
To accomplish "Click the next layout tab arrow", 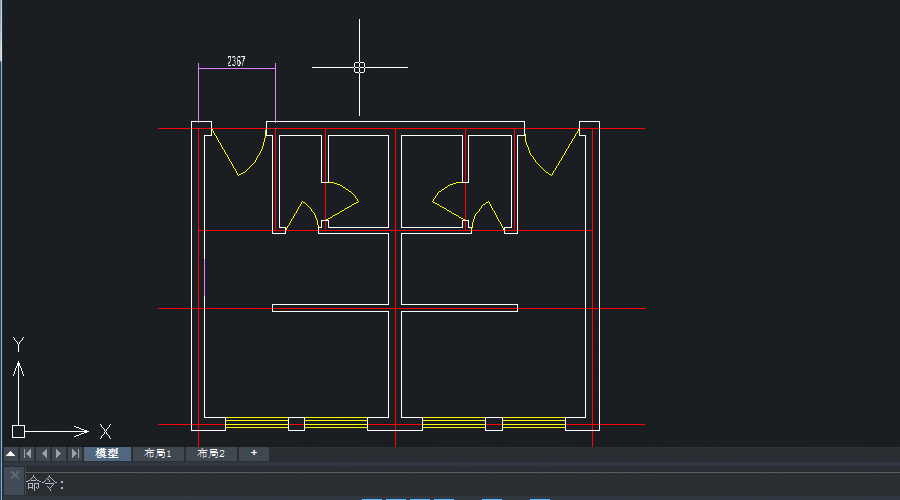I will click(x=59, y=454).
